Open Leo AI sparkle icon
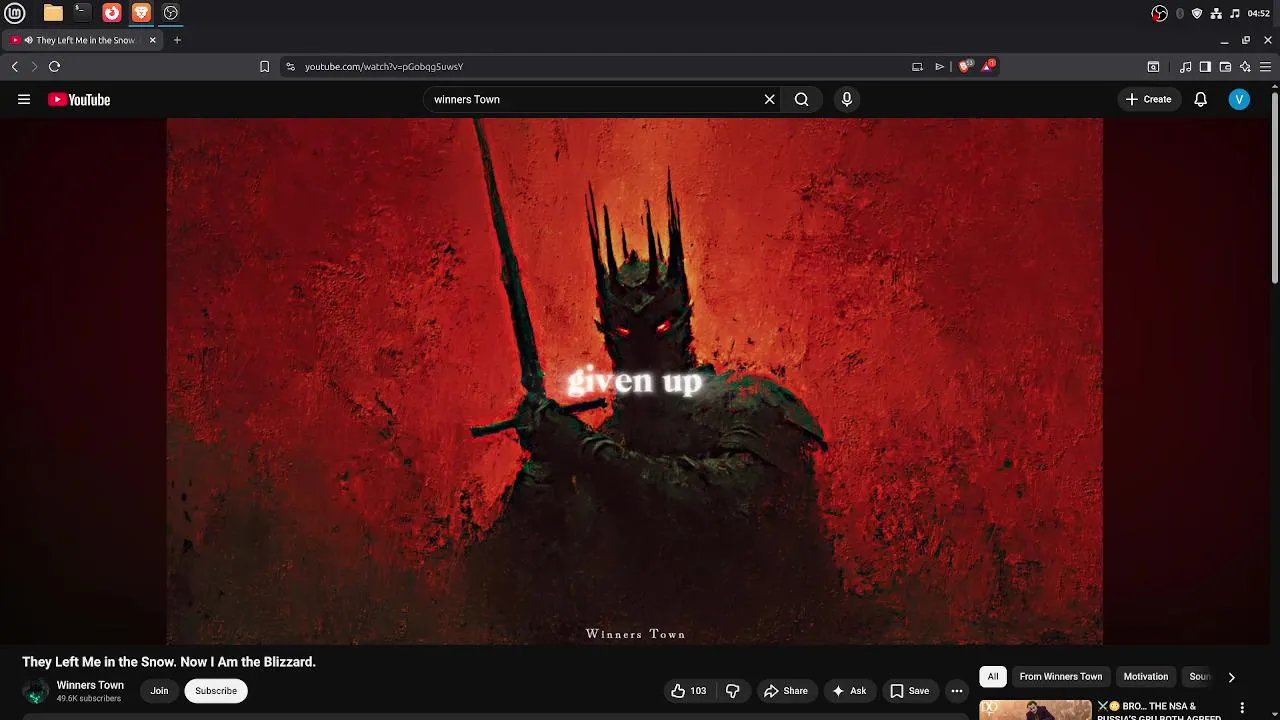This screenshot has width=1280, height=720. click(x=1245, y=67)
